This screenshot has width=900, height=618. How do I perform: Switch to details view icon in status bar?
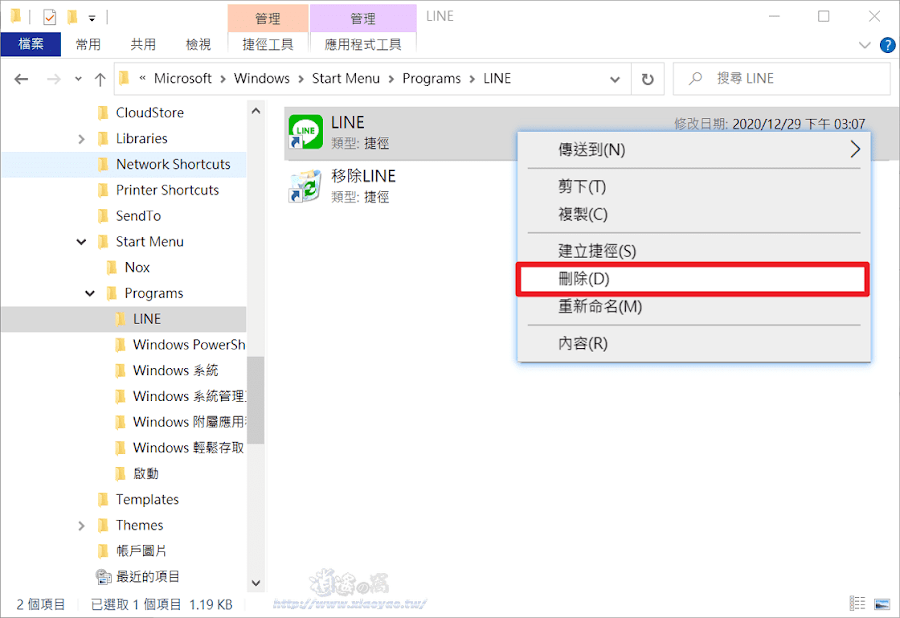[858, 603]
